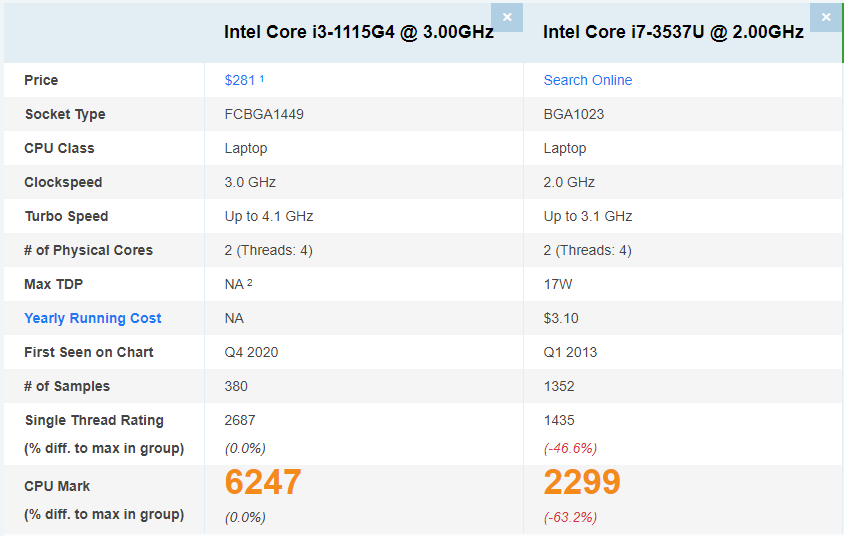Remove Intel Core i3-1115G4 column with X
Image resolution: width=844 pixels, height=536 pixels.
pyautogui.click(x=507, y=17)
